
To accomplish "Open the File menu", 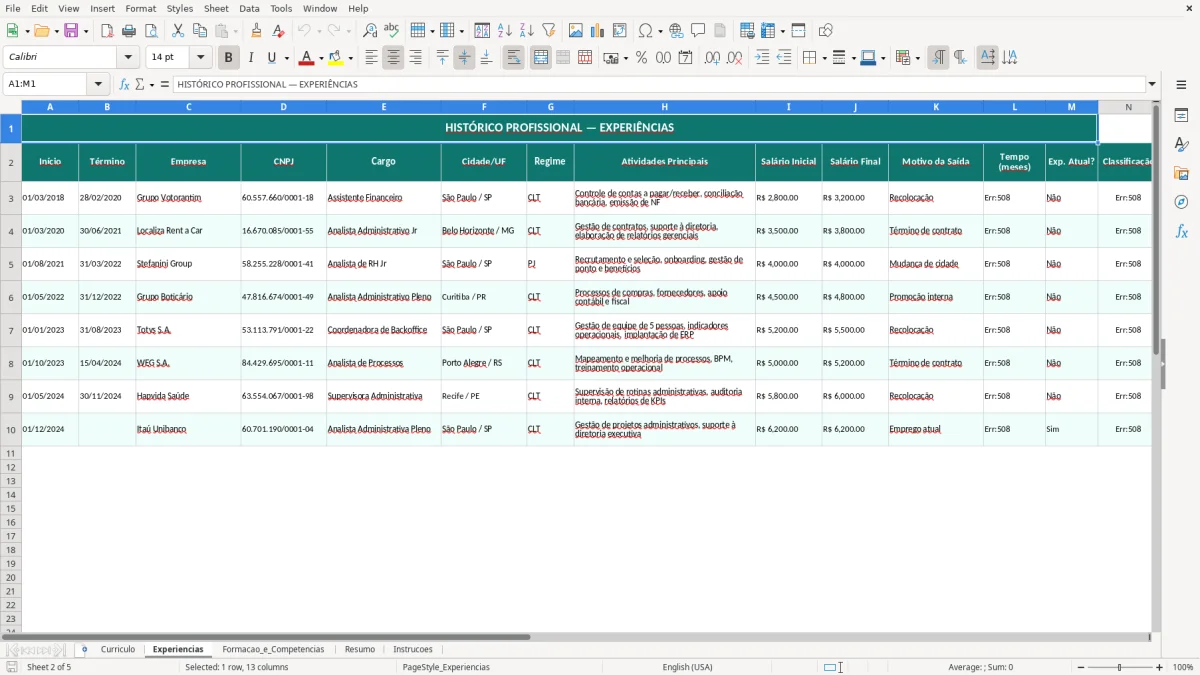I will [12, 8].
